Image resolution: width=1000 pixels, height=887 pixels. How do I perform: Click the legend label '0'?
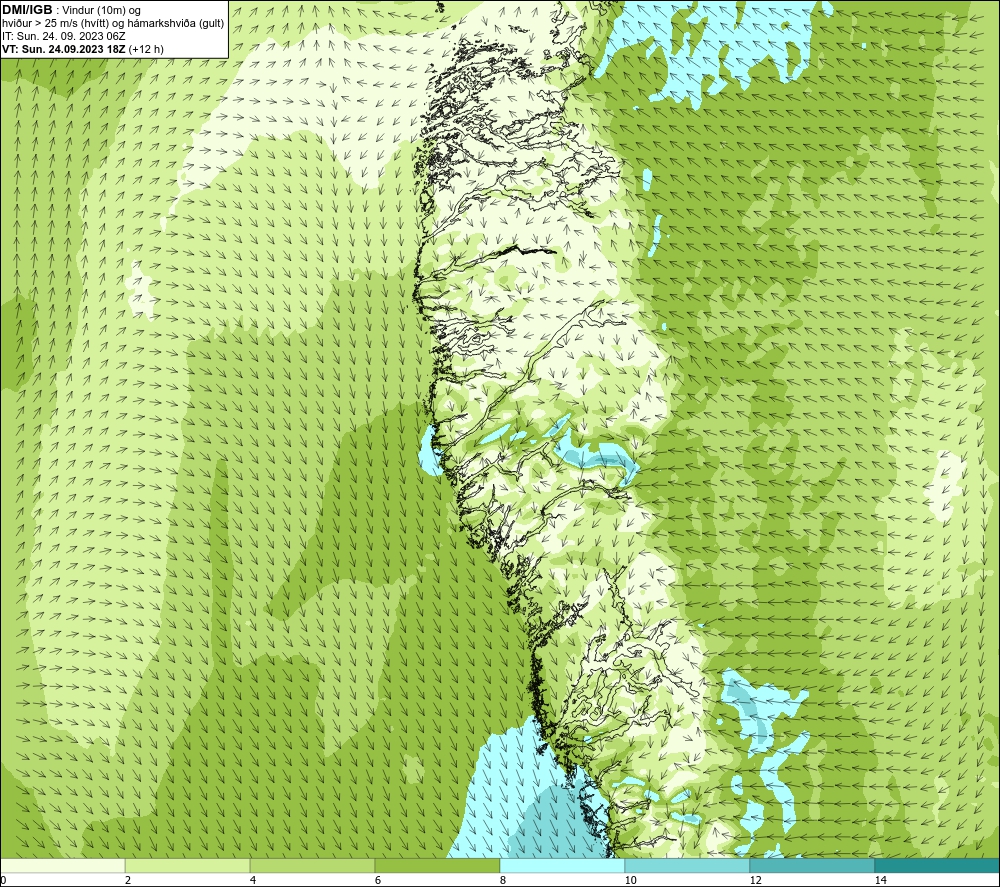tap(3, 881)
